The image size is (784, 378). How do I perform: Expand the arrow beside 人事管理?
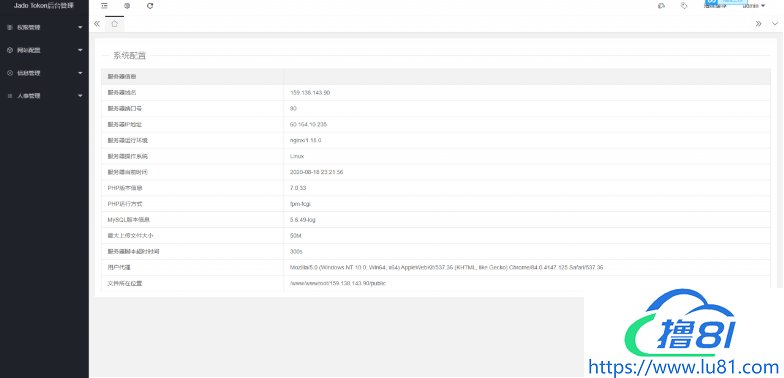tap(80, 96)
